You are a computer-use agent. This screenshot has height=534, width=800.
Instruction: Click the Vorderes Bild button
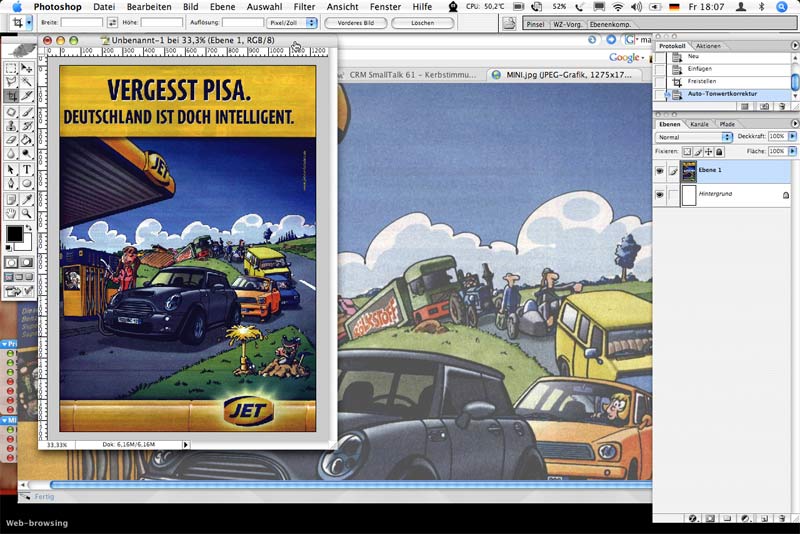pyautogui.click(x=355, y=22)
